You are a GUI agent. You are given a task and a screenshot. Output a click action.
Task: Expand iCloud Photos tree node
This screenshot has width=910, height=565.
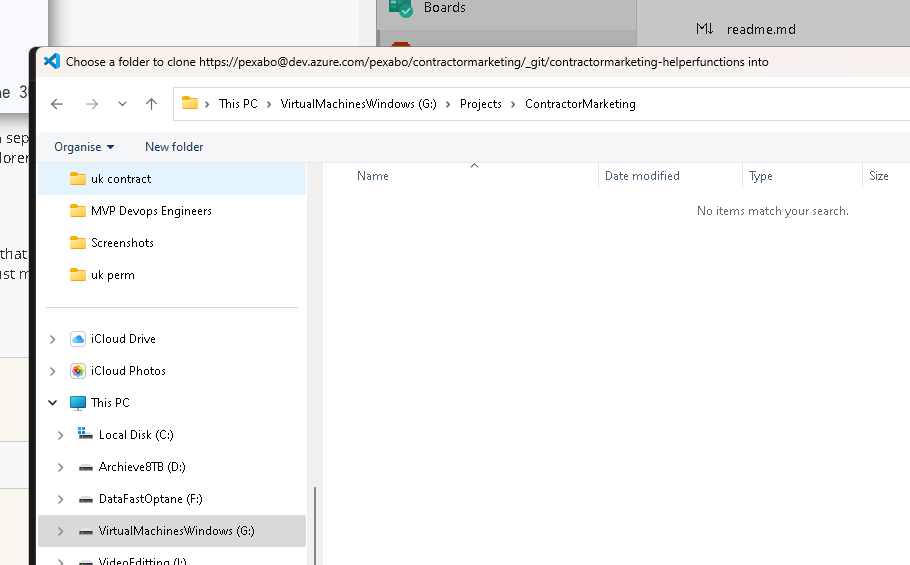(52, 371)
